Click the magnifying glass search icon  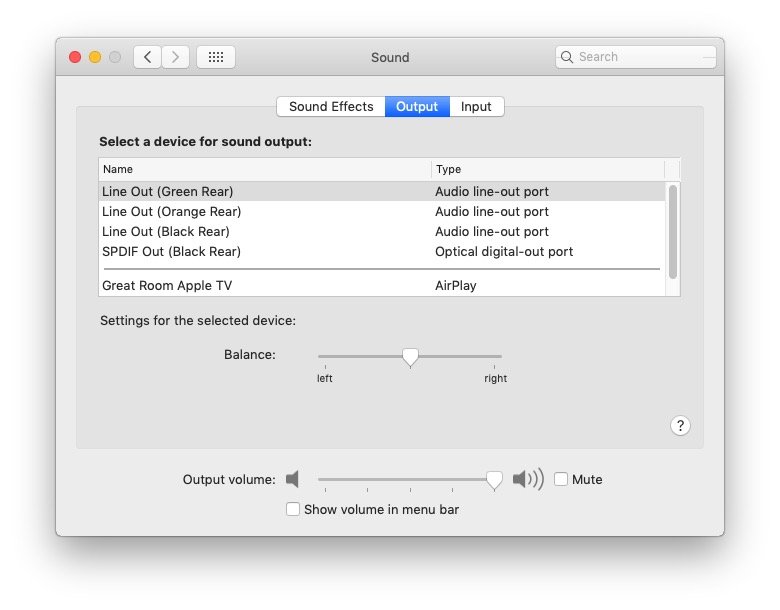(567, 57)
